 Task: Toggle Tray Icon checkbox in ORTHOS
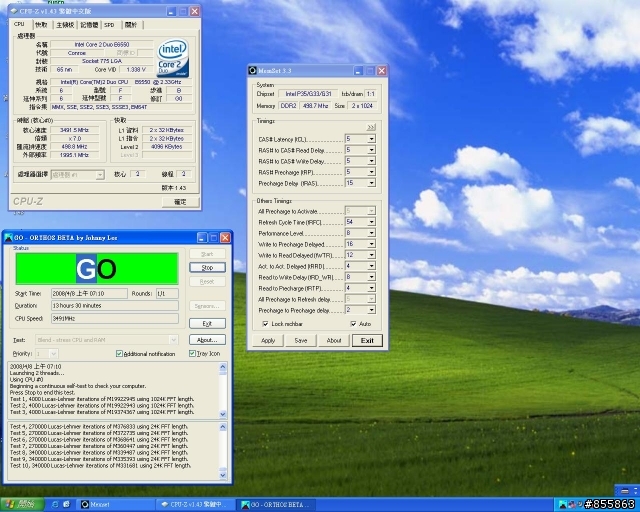[x=192, y=354]
